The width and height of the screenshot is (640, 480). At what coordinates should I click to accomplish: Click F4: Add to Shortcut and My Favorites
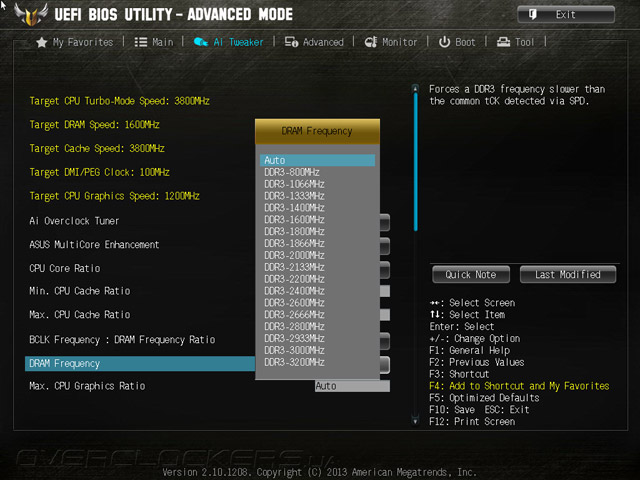[519, 386]
